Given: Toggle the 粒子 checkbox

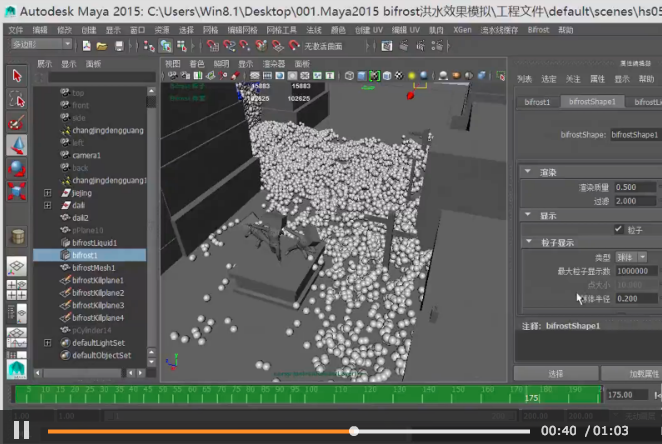Looking at the screenshot, I should coord(618,229).
